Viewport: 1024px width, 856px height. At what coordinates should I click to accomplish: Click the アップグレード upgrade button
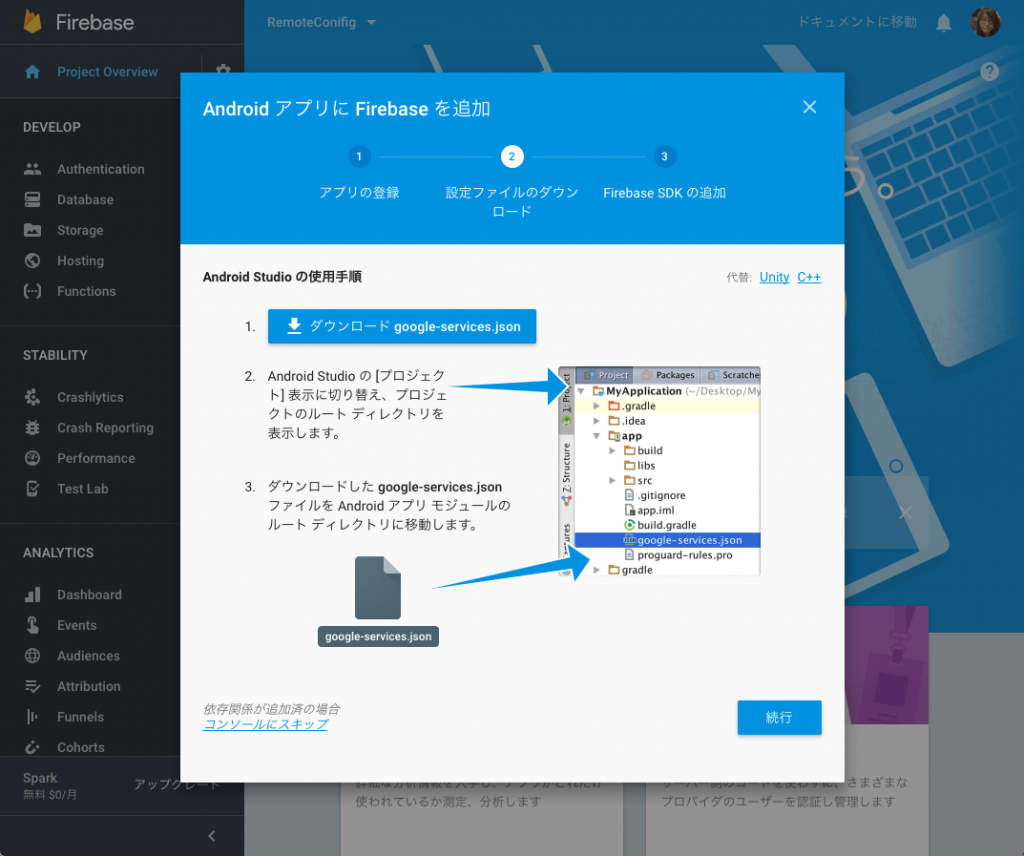coord(176,784)
